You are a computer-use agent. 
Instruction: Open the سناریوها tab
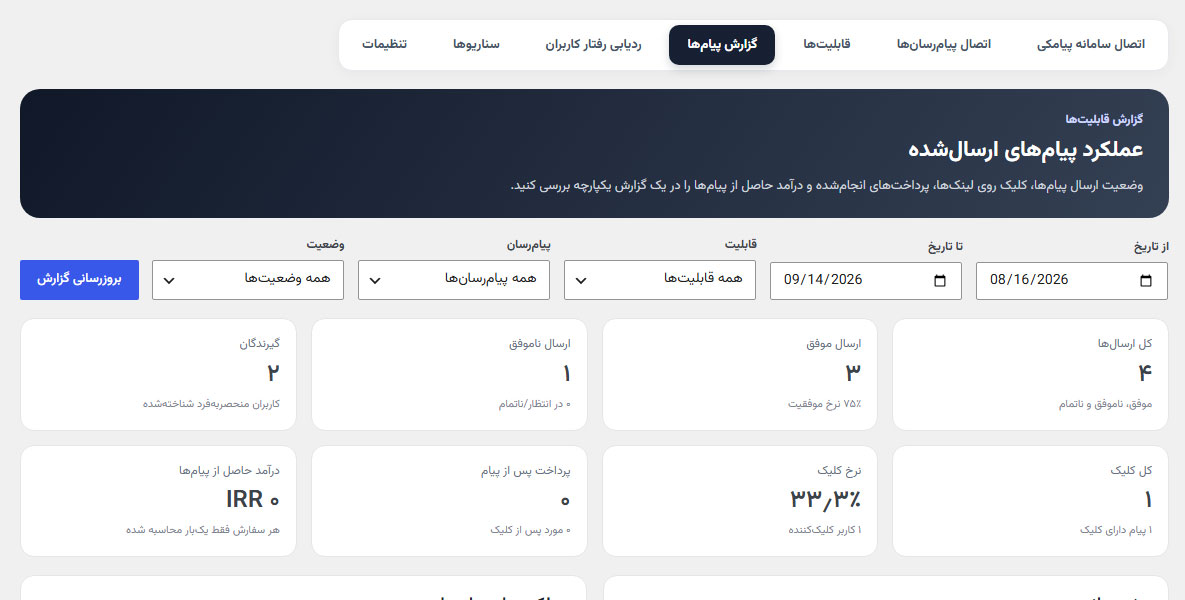476,44
